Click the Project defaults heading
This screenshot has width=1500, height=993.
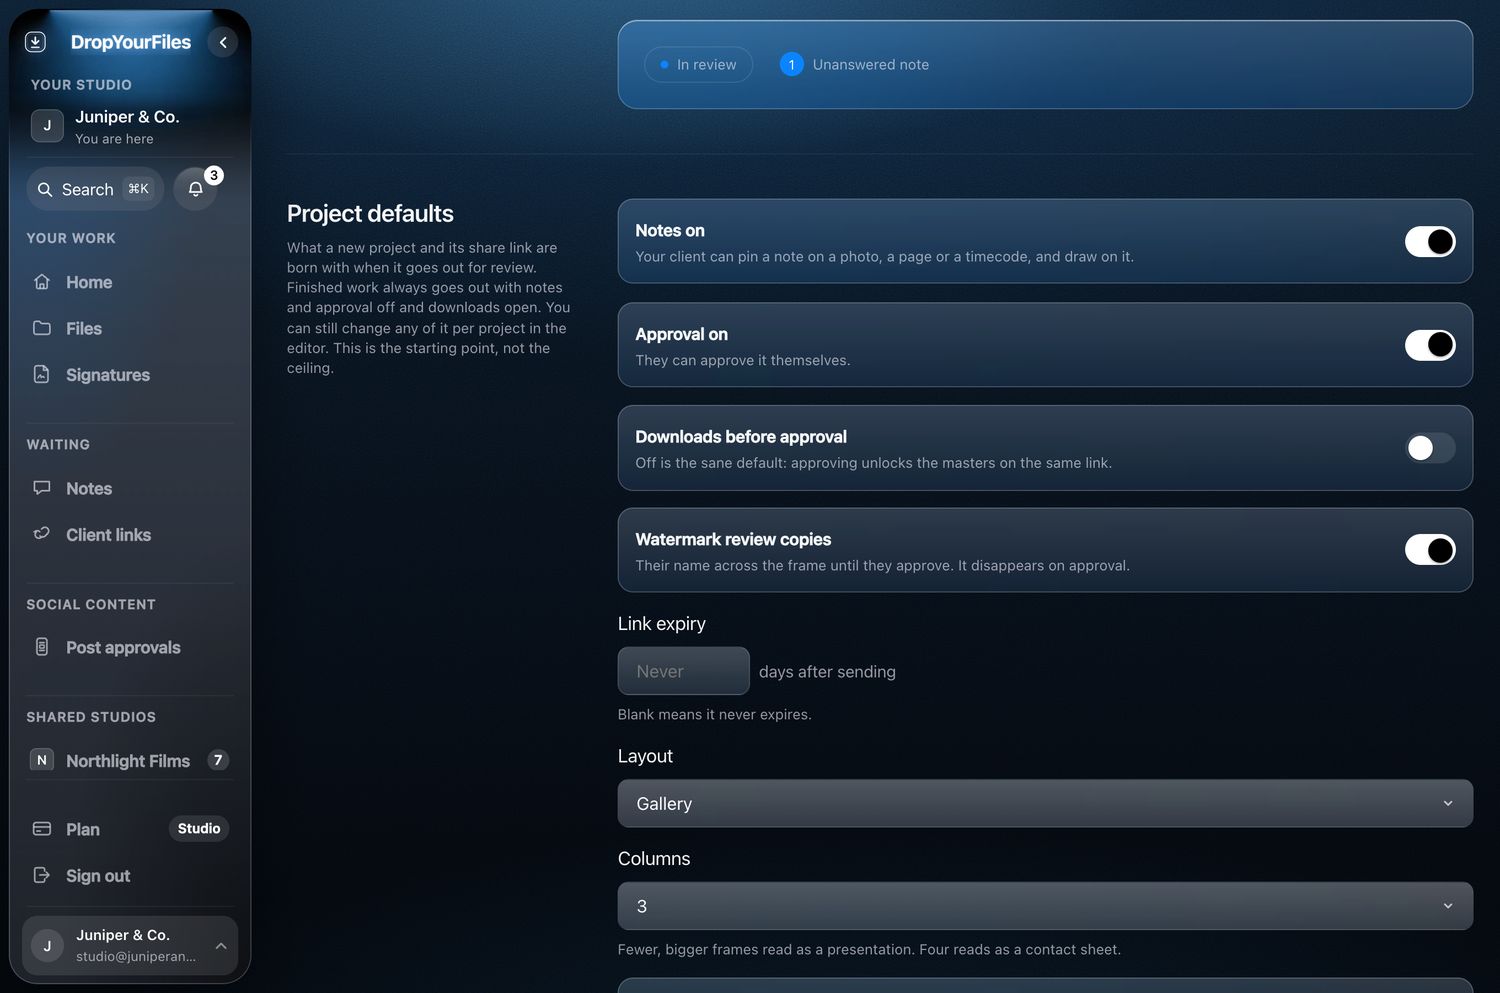370,213
